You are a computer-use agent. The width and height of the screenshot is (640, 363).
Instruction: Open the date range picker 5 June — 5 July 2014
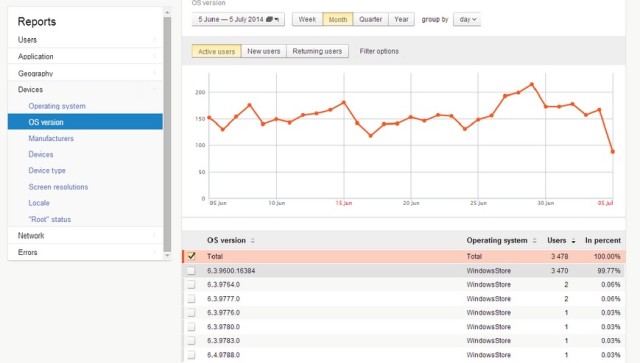[238, 19]
